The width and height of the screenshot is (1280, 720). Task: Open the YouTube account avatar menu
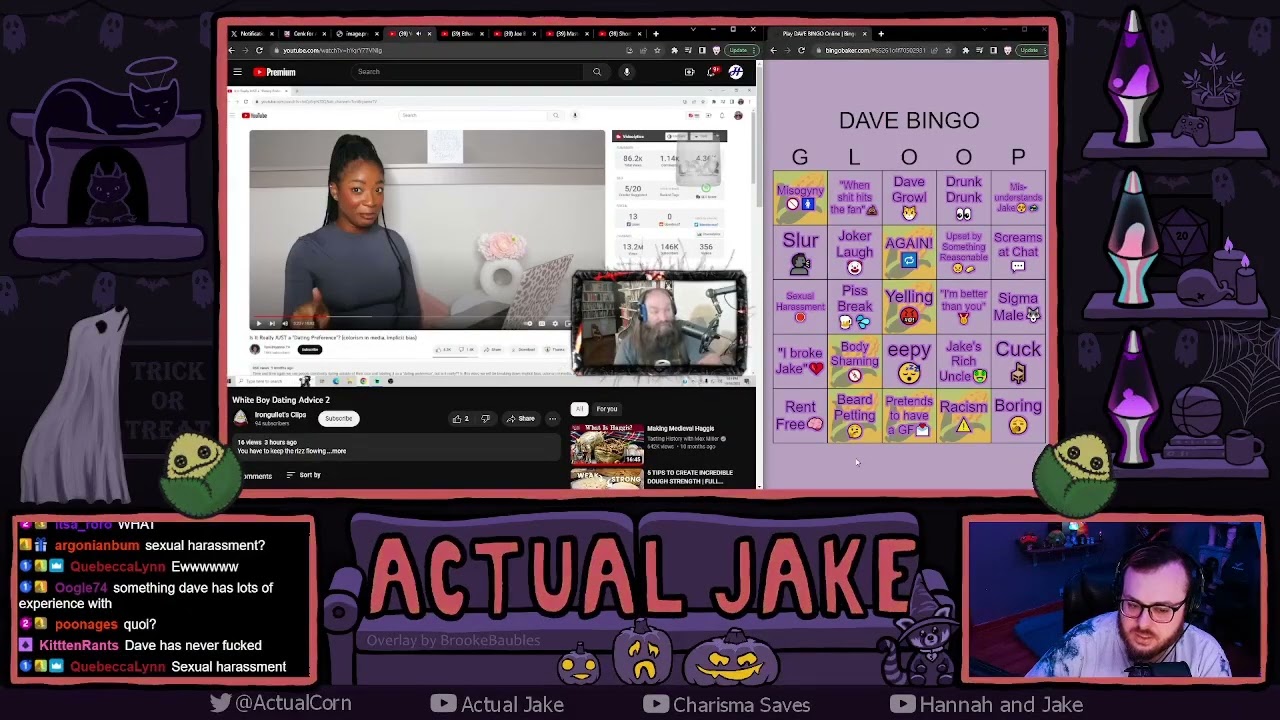pyautogui.click(x=736, y=72)
